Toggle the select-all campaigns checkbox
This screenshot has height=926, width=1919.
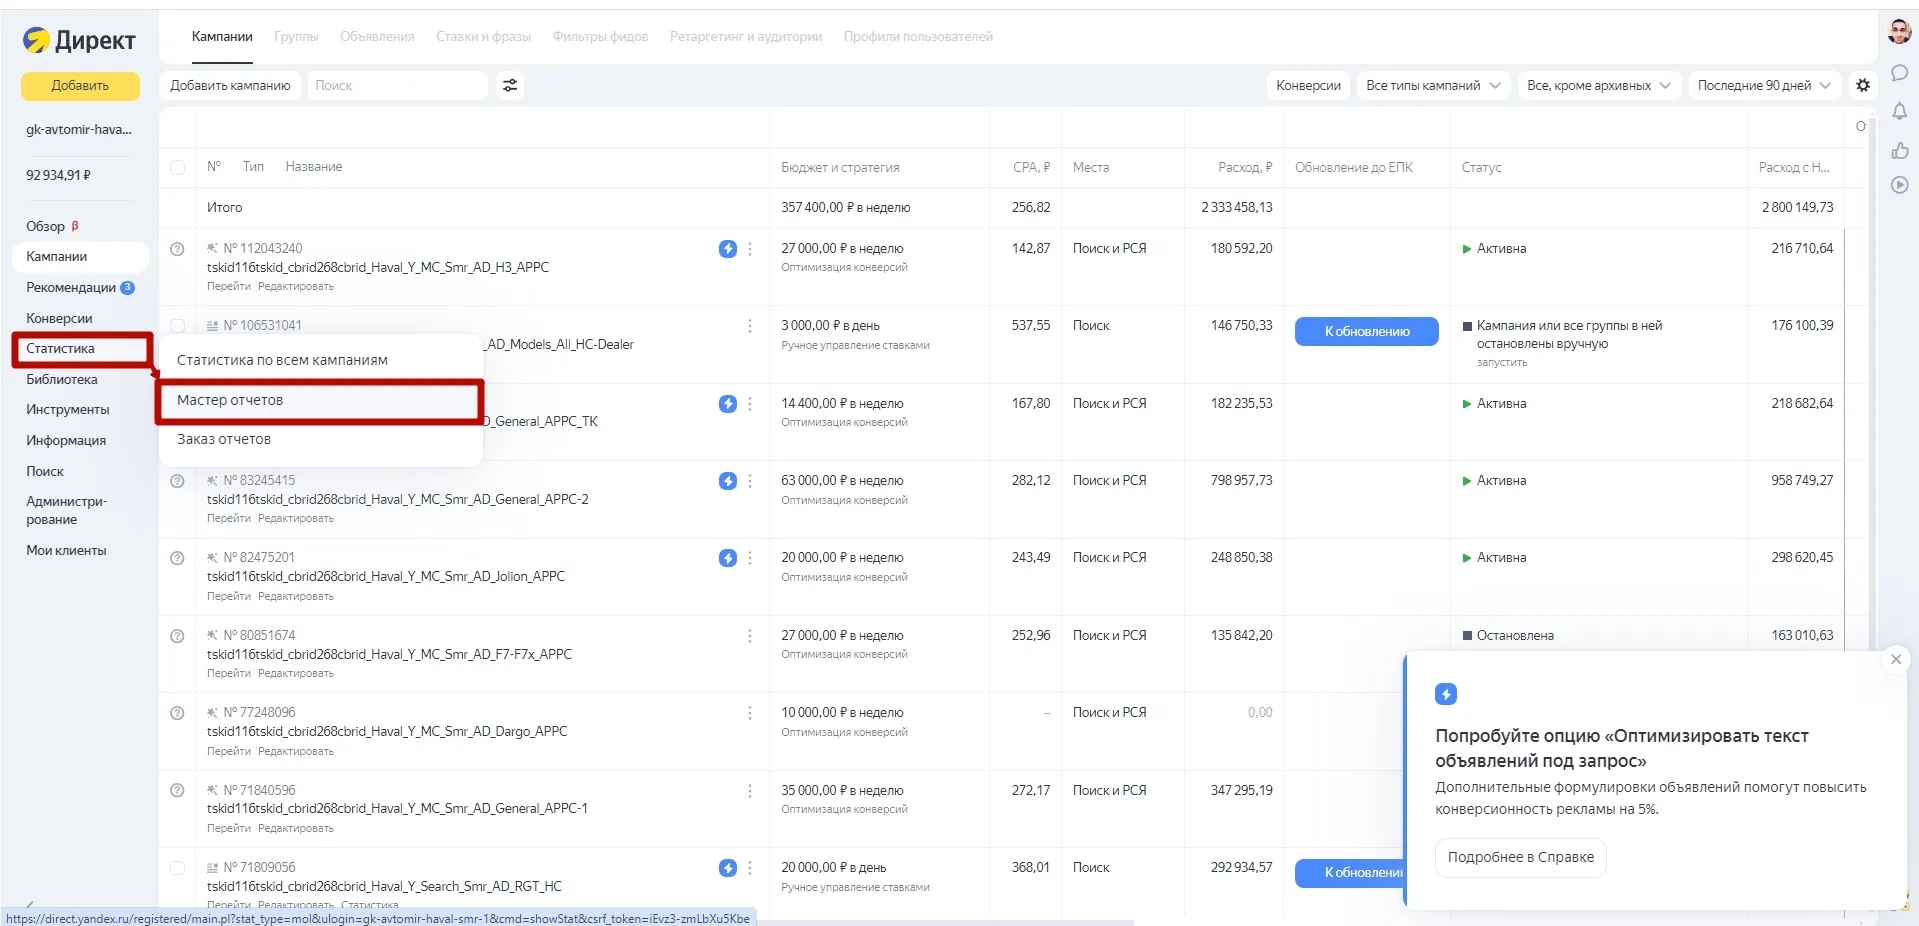pos(177,168)
